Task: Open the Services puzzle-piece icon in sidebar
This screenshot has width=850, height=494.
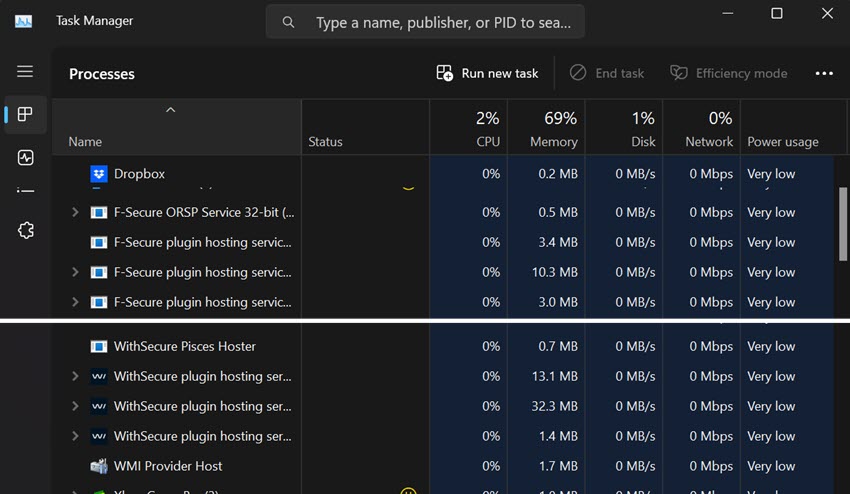Action: [x=25, y=230]
